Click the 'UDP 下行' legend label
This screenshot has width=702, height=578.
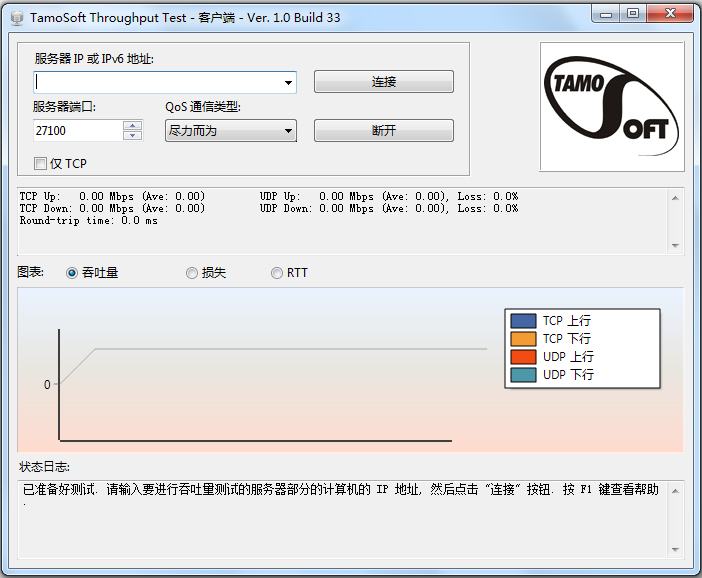point(568,374)
